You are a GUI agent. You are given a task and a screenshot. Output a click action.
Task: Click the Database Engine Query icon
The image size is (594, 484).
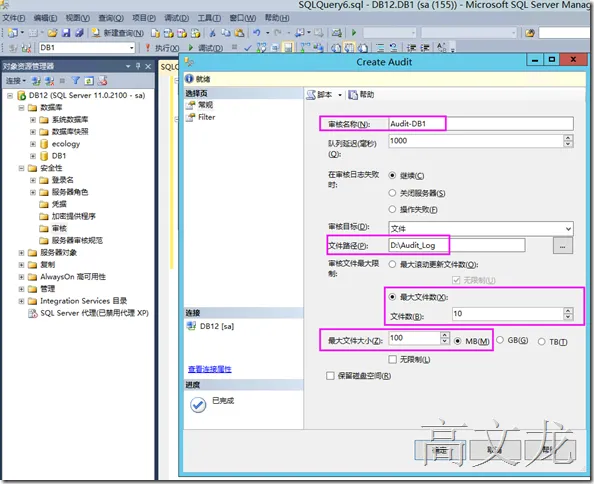point(155,33)
